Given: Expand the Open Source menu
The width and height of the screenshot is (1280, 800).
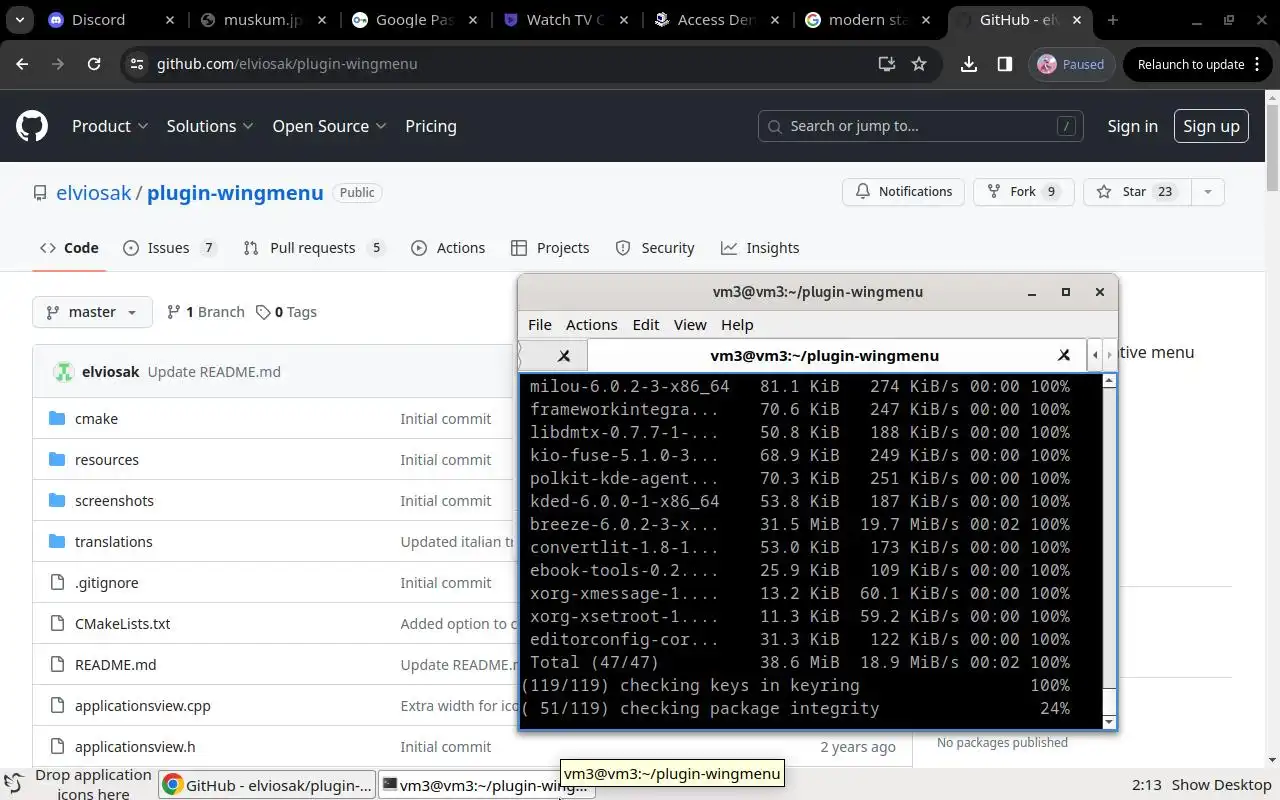Looking at the screenshot, I should [x=329, y=126].
